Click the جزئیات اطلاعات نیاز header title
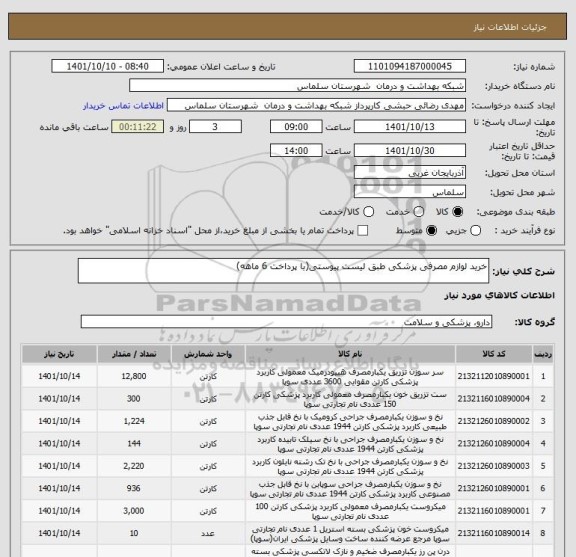Image resolution: width=576 pixels, height=557 pixels. (510, 27)
